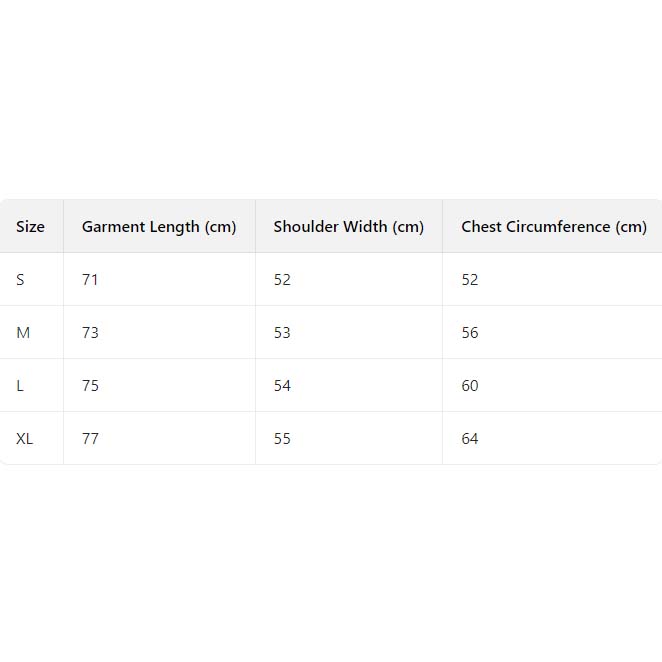Click the Size column header
The image size is (662, 662).
(30, 227)
